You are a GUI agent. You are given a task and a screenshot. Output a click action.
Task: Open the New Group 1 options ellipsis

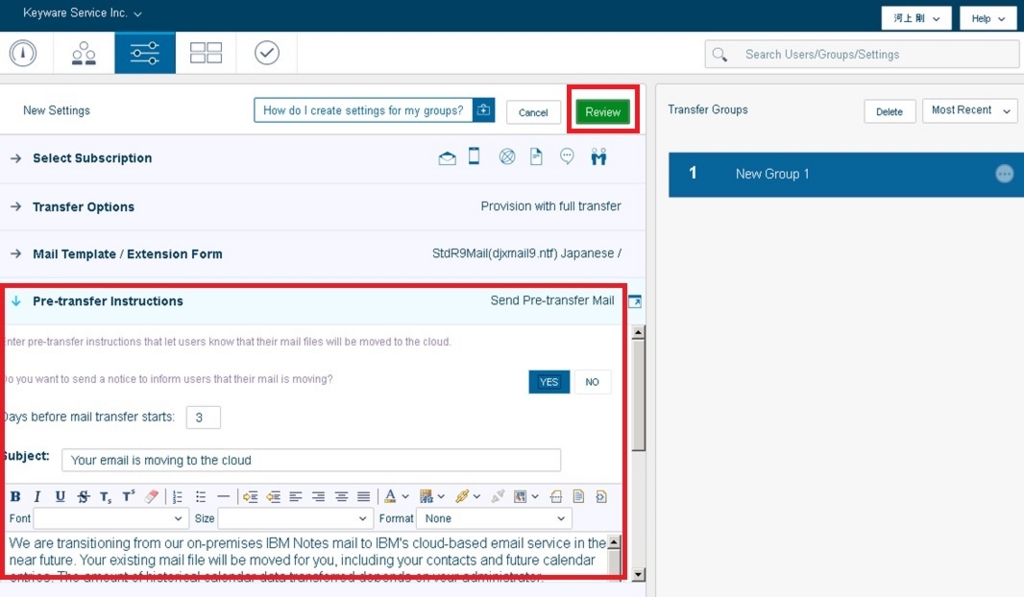coord(1004,174)
